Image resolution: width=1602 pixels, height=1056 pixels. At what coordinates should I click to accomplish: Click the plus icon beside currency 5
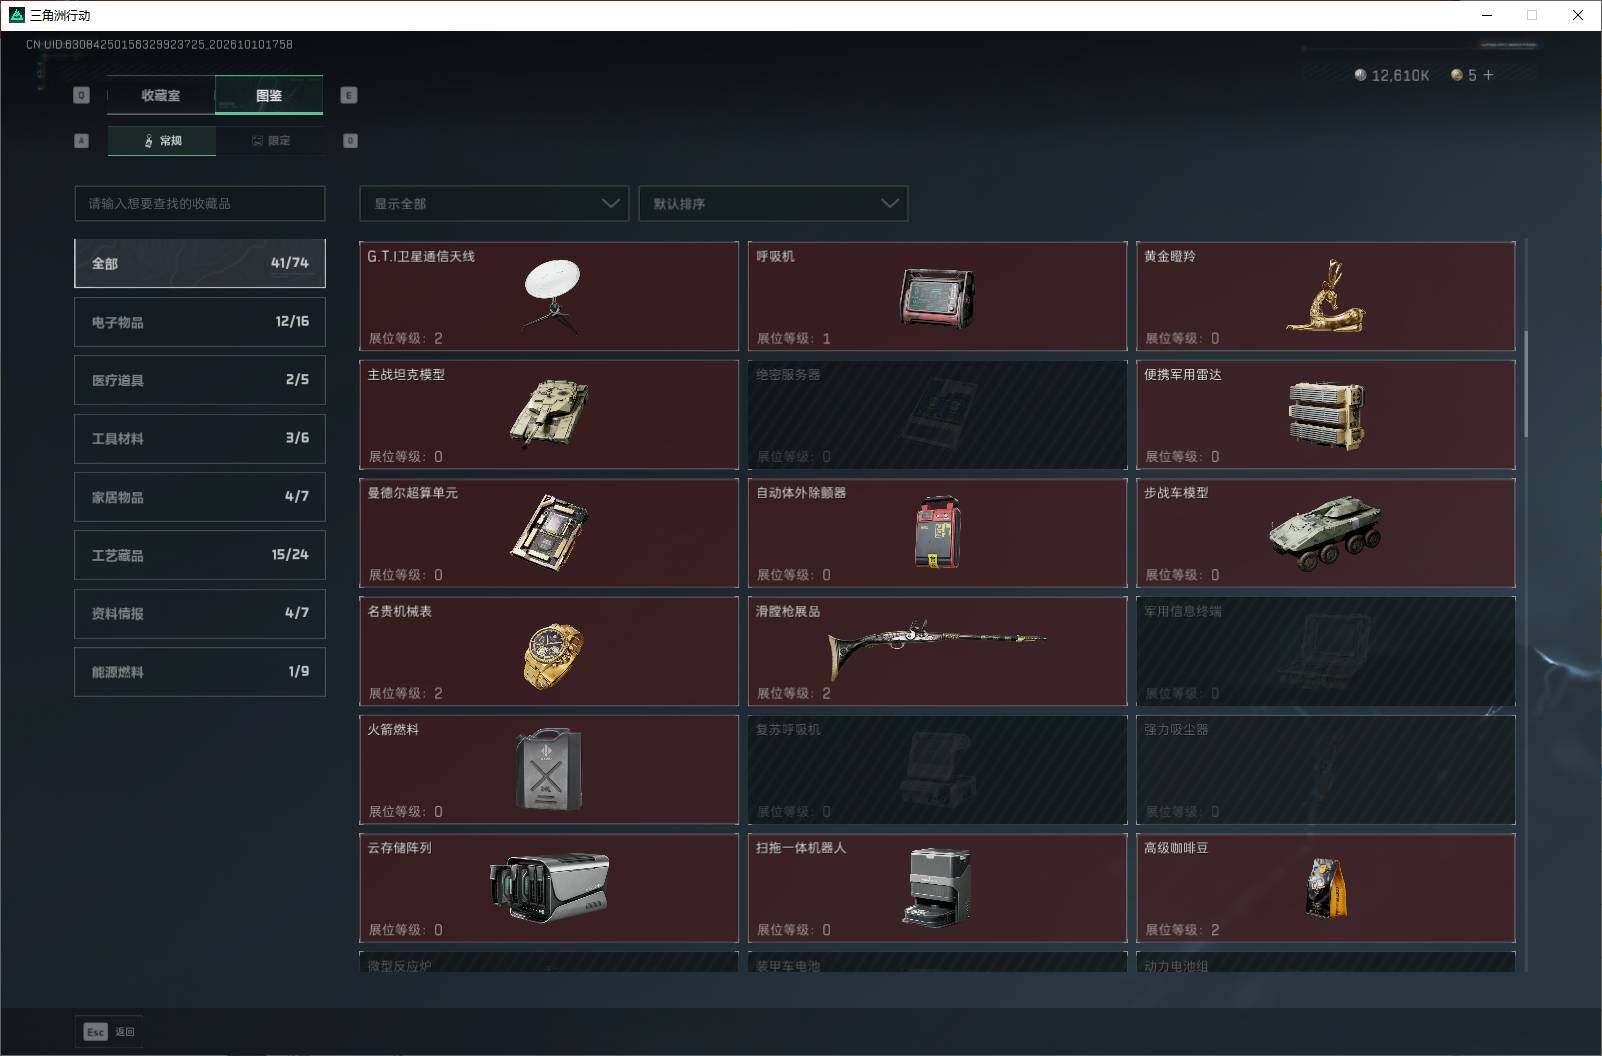(1488, 75)
